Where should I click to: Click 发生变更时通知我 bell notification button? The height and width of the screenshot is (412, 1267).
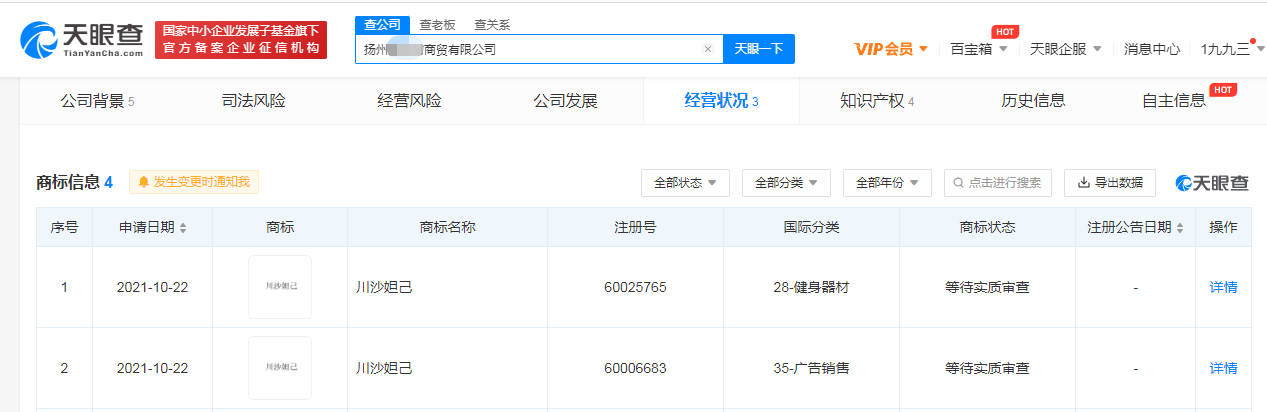(x=194, y=182)
